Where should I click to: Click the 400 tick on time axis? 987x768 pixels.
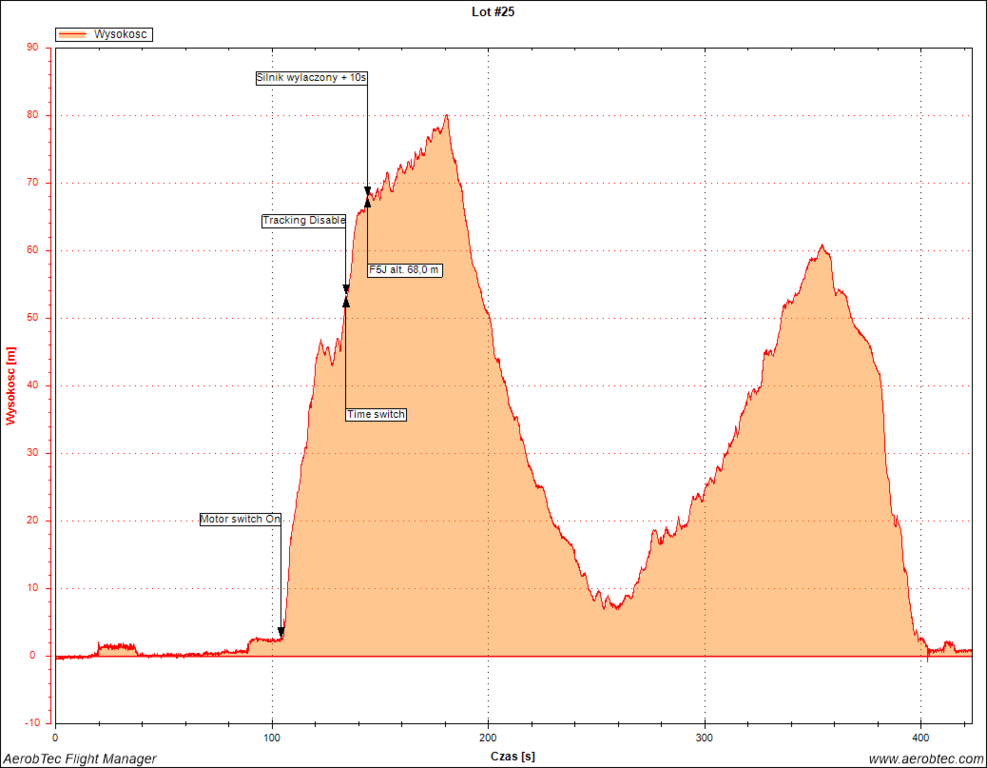(x=921, y=737)
